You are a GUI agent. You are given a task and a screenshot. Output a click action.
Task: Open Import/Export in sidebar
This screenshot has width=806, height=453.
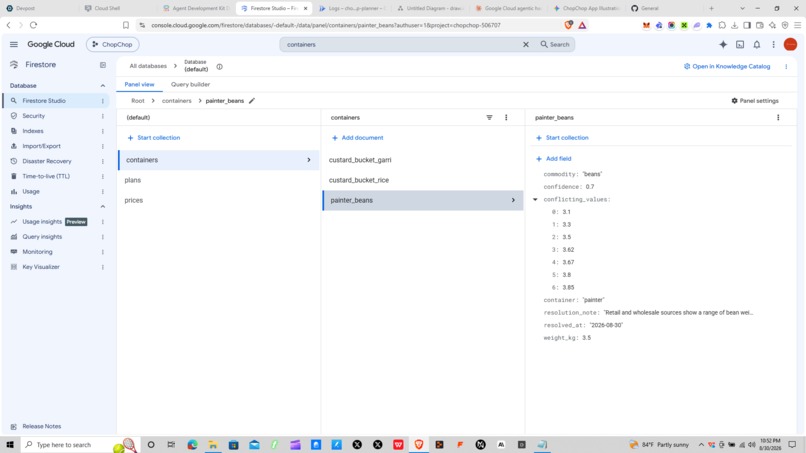[41, 146]
